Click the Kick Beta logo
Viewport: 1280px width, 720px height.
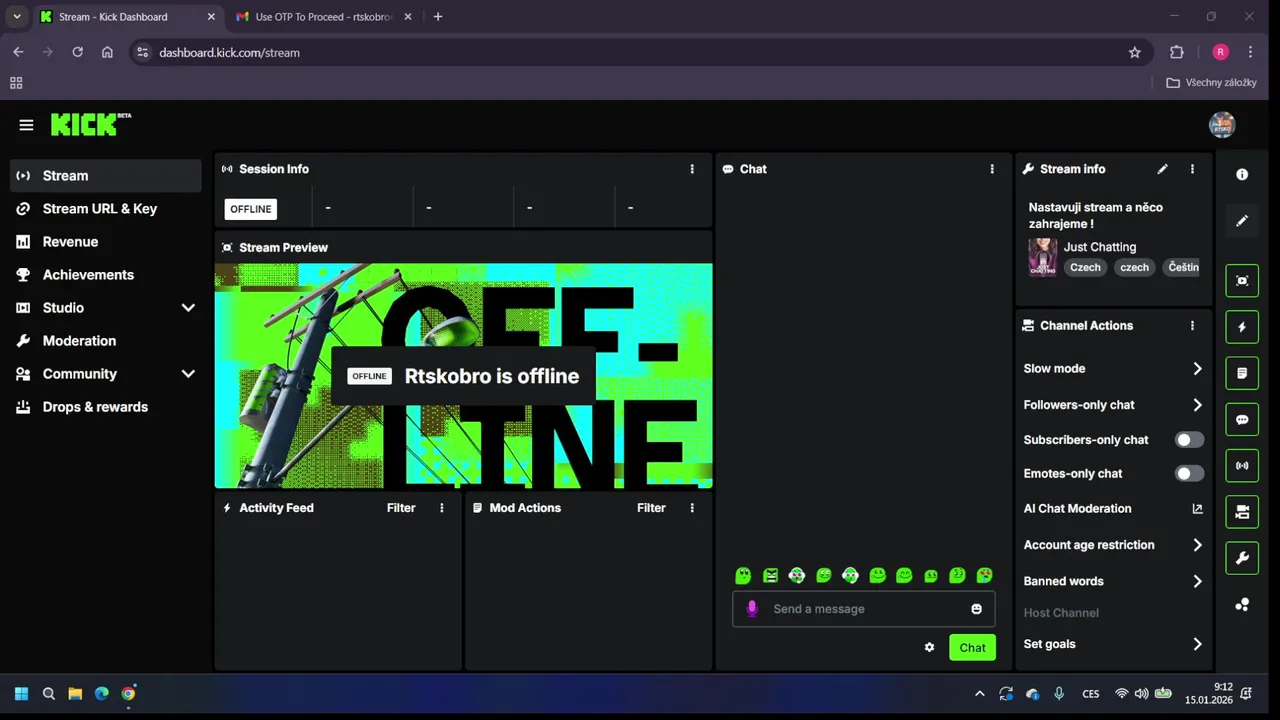pos(91,124)
